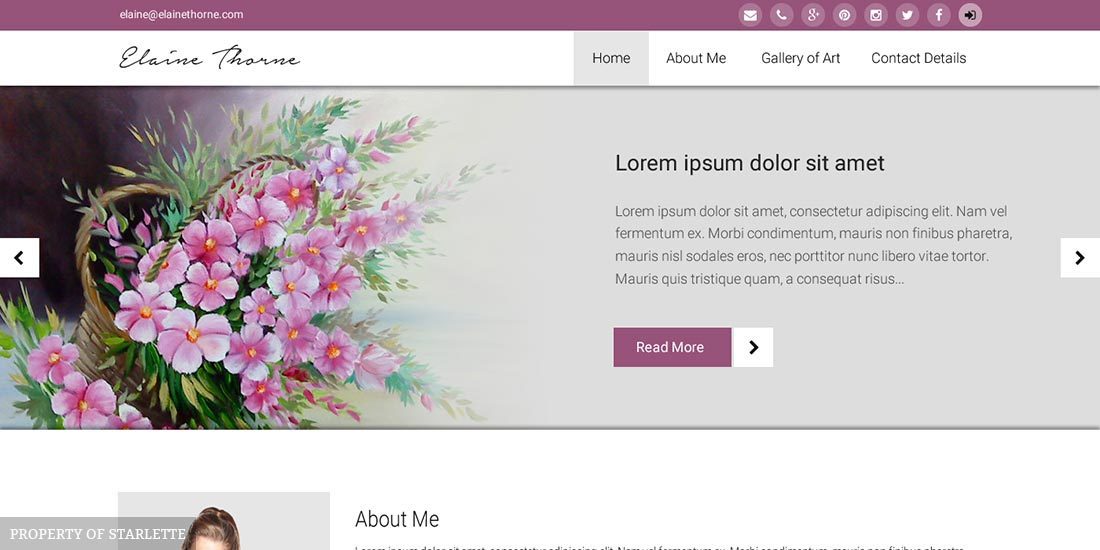This screenshot has height=550, width=1100.
Task: Open the Gallery of Art page
Action: 800,58
